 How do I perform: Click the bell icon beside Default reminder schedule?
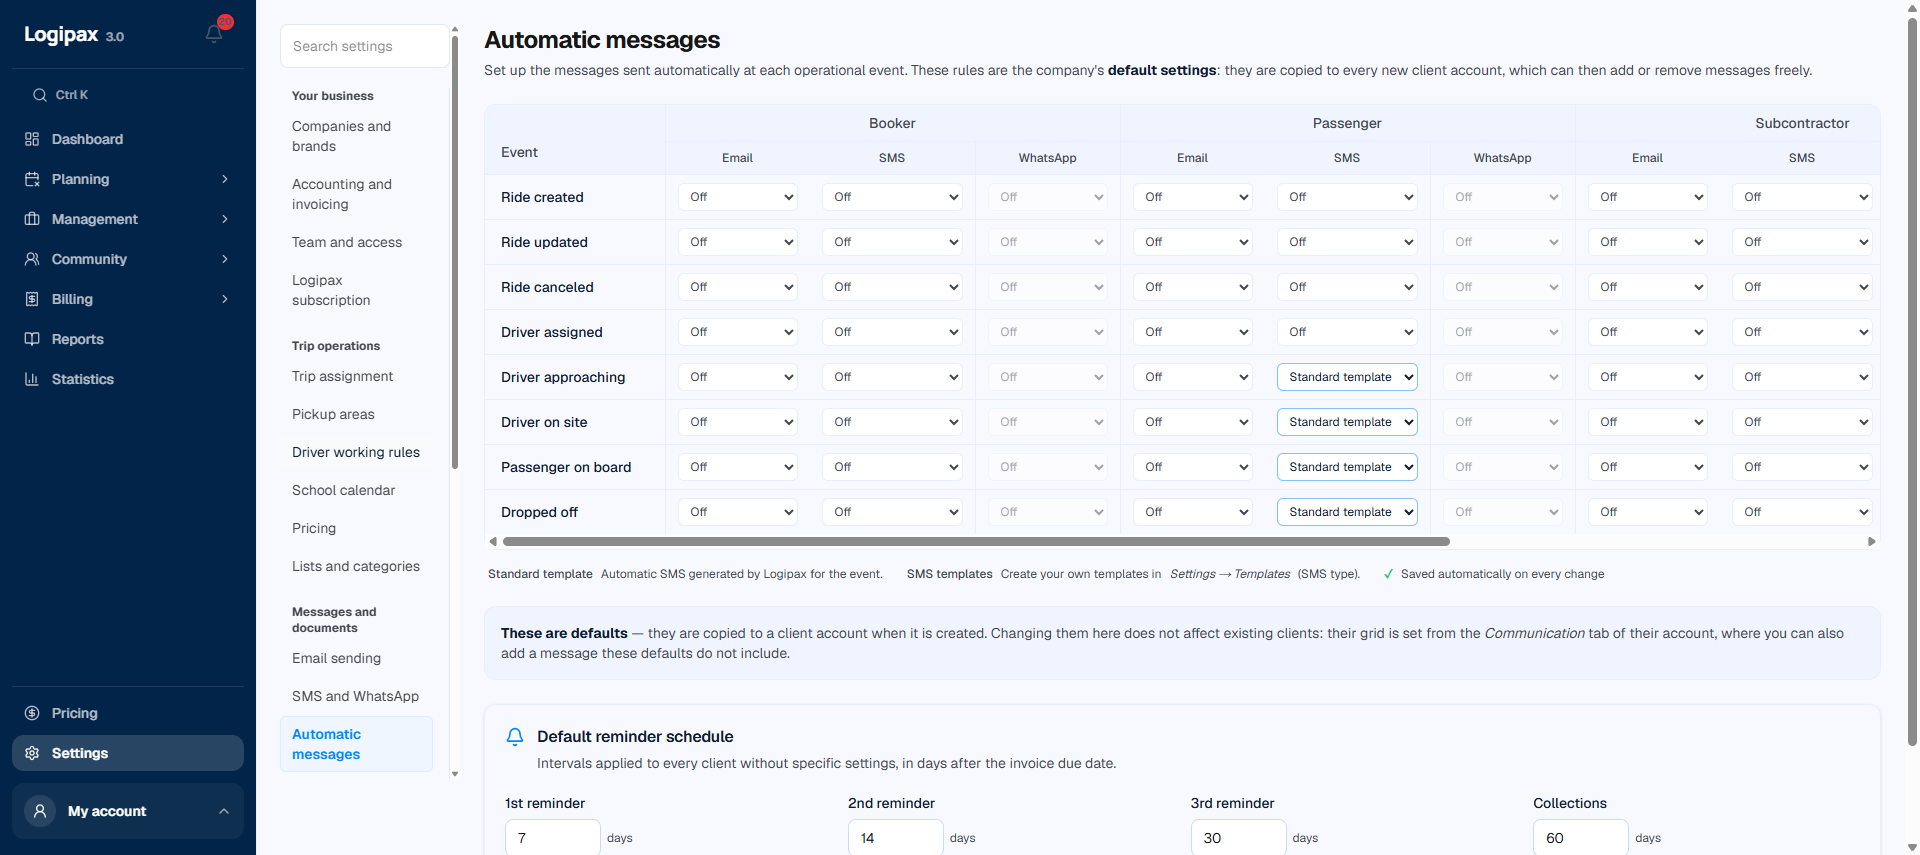[515, 737]
